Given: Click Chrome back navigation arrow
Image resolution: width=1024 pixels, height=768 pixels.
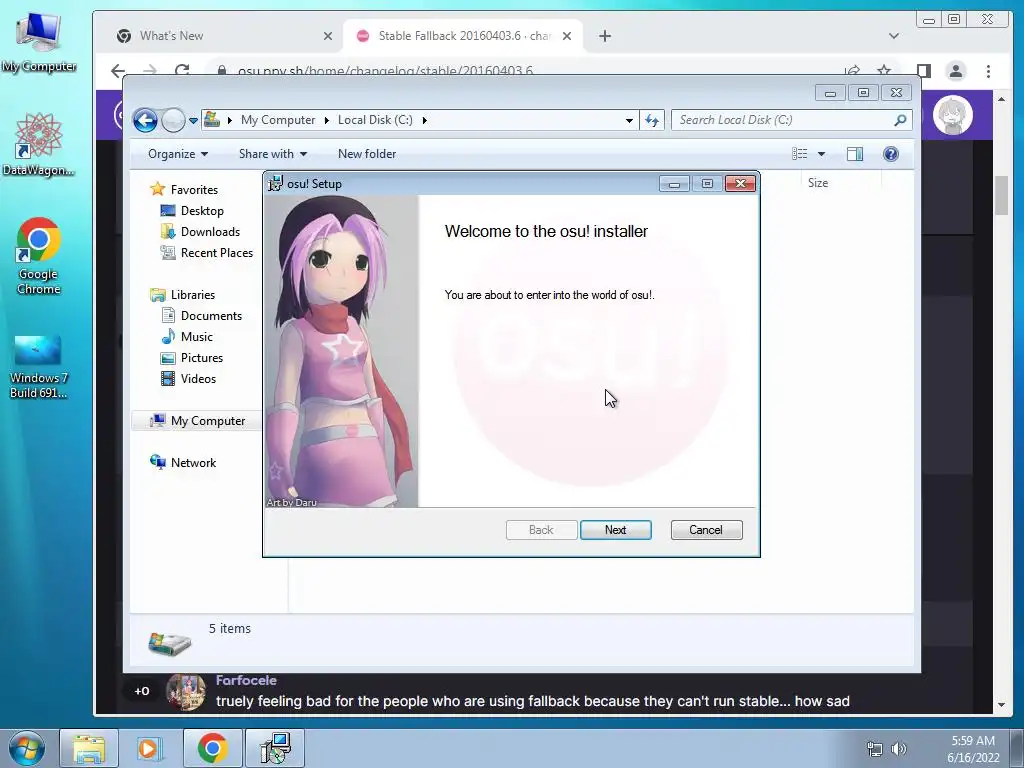Looking at the screenshot, I should pos(118,71).
